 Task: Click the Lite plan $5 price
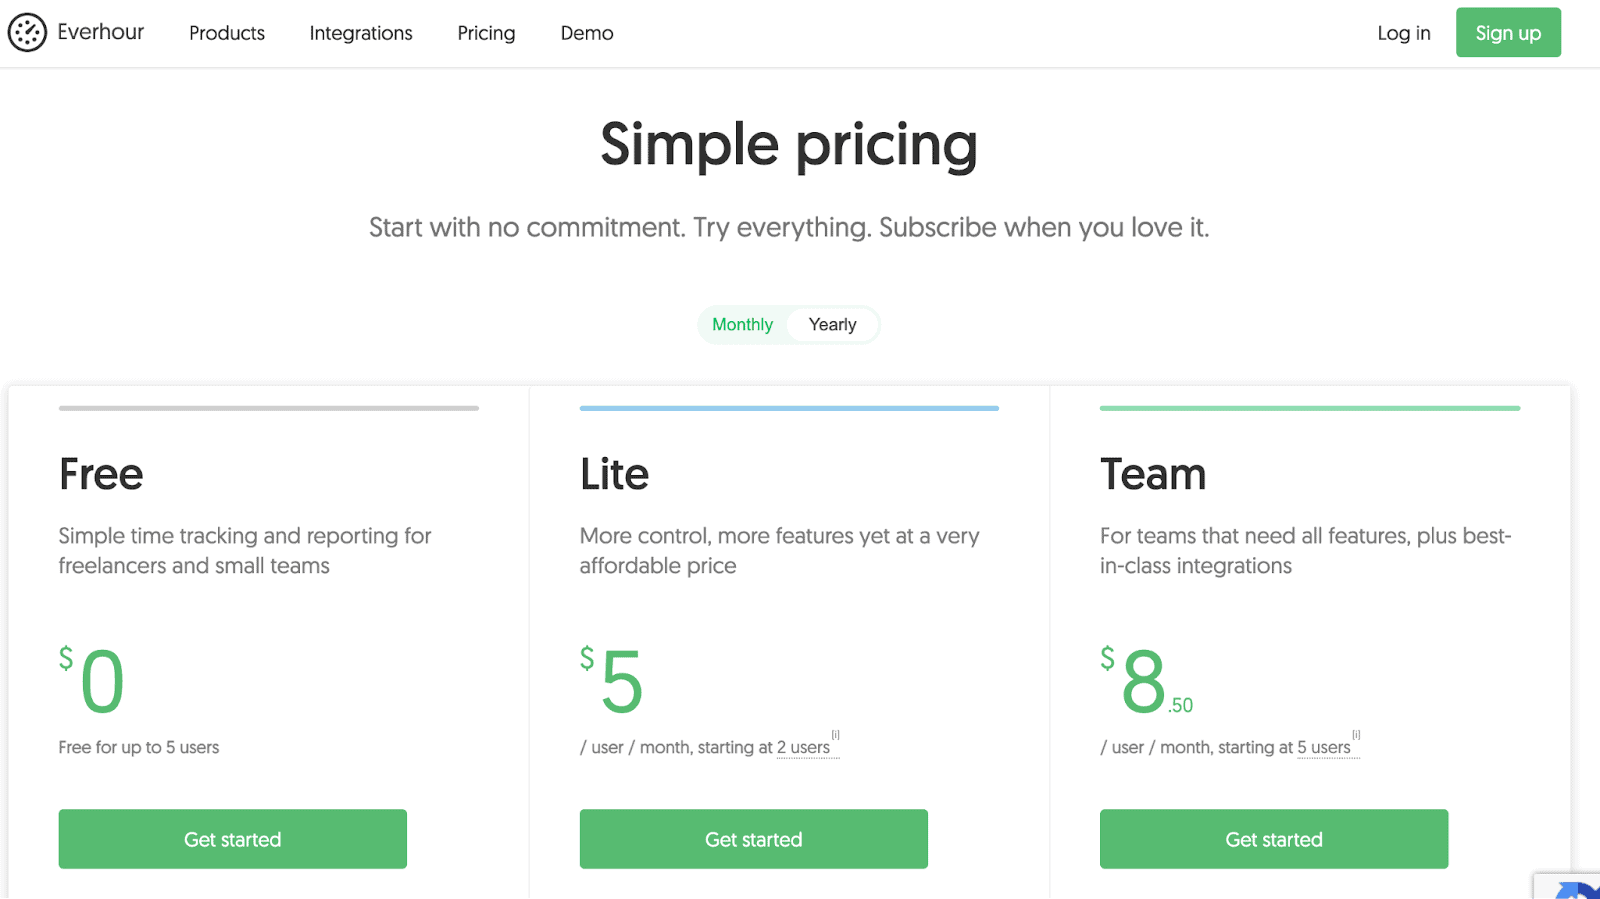[612, 681]
